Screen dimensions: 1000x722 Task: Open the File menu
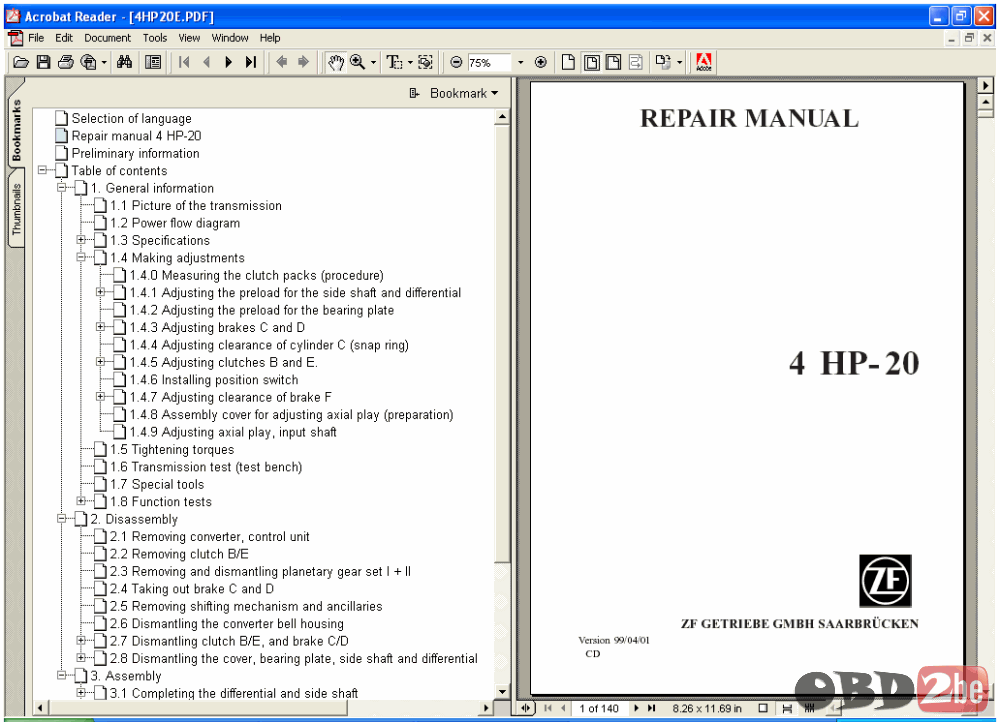36,38
